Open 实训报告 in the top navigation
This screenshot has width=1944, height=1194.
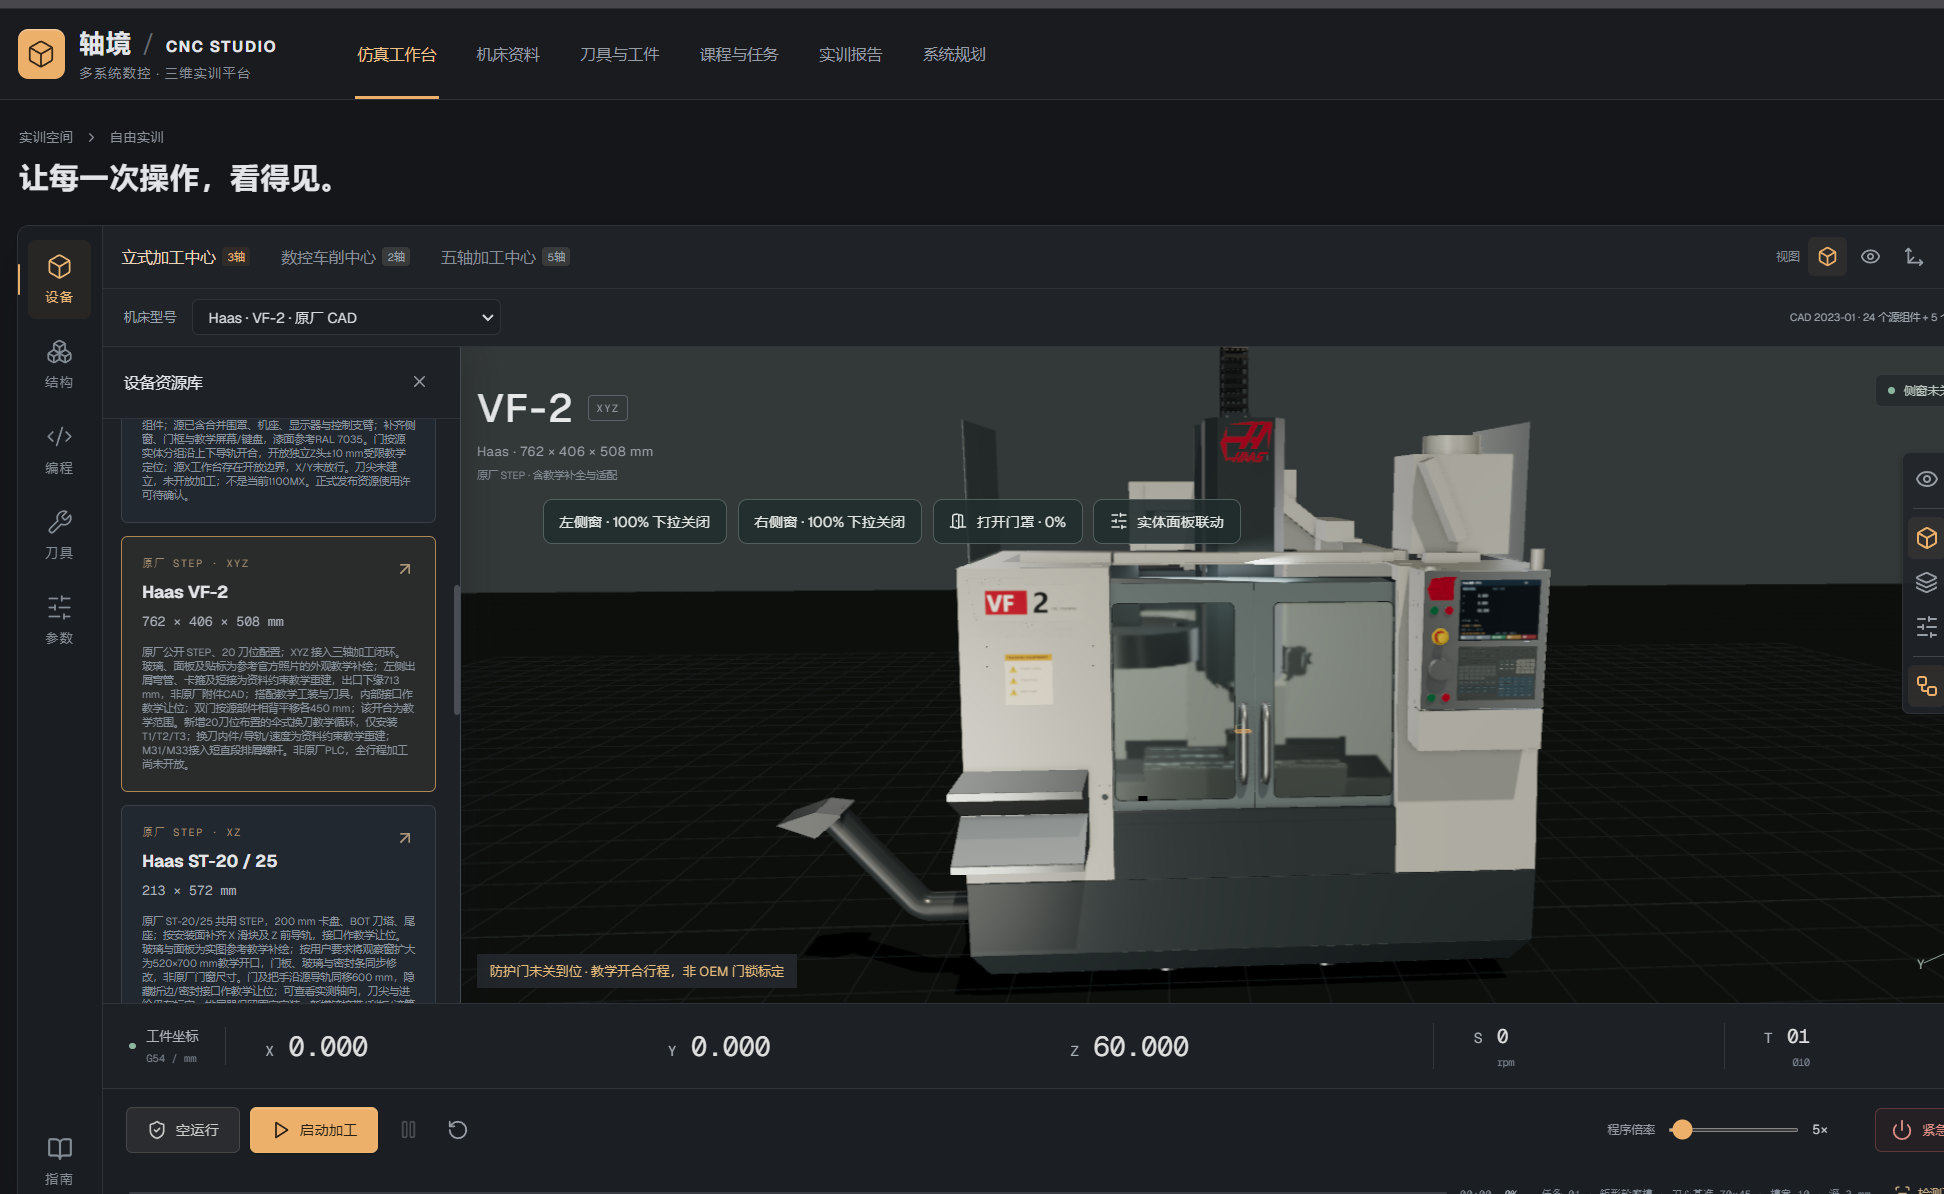pyautogui.click(x=851, y=54)
